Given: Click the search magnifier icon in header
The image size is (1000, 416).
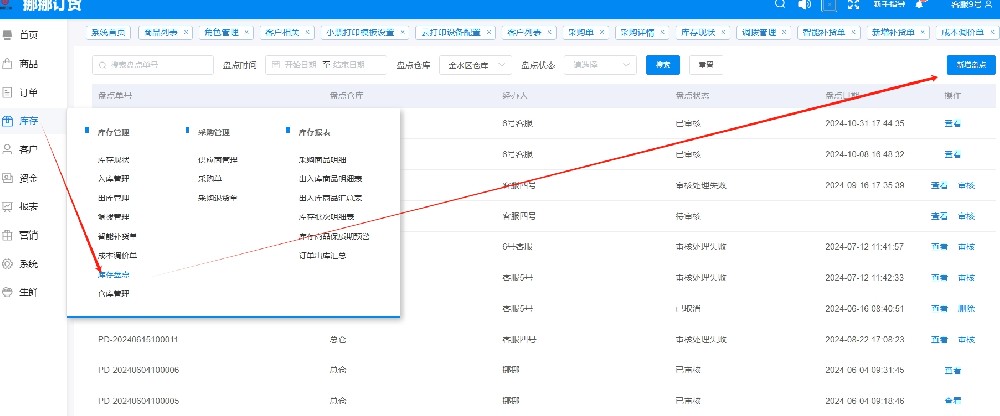Looking at the screenshot, I should (780, 5).
